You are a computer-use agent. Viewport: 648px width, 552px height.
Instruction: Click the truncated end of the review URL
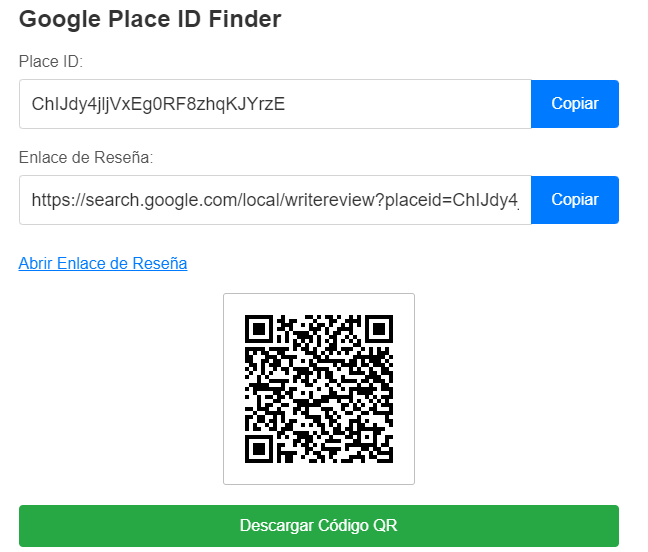pyautogui.click(x=506, y=200)
